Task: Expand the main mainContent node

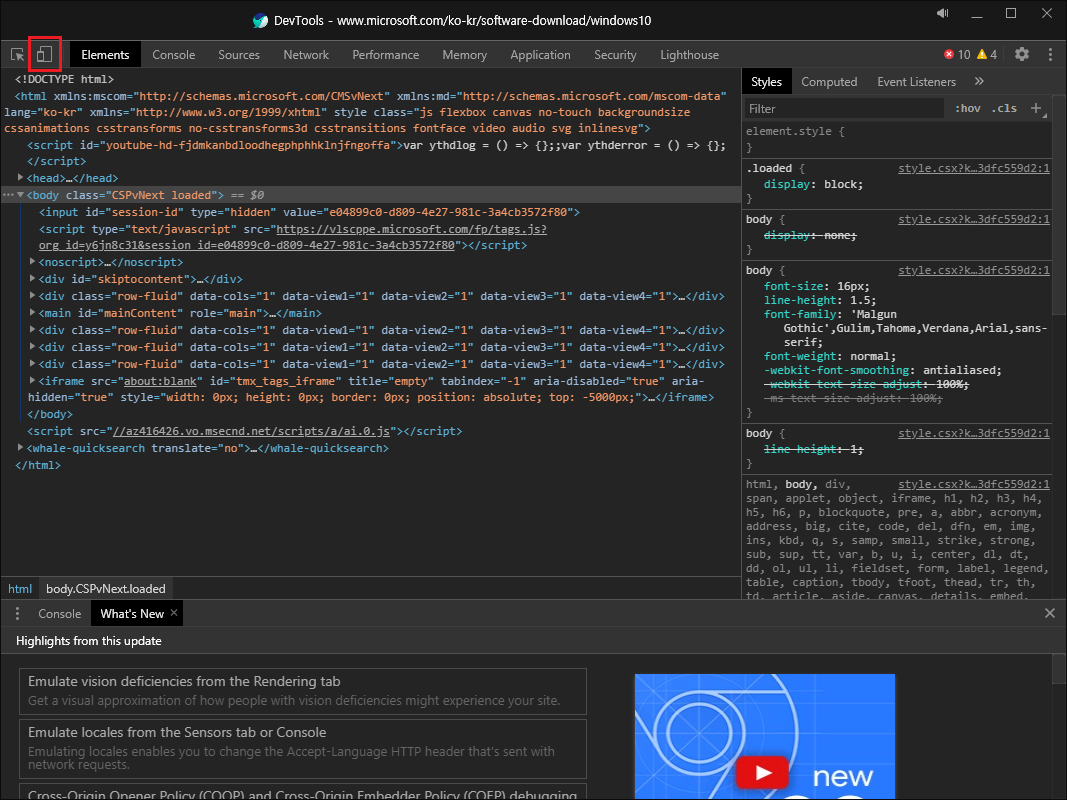Action: (32, 313)
